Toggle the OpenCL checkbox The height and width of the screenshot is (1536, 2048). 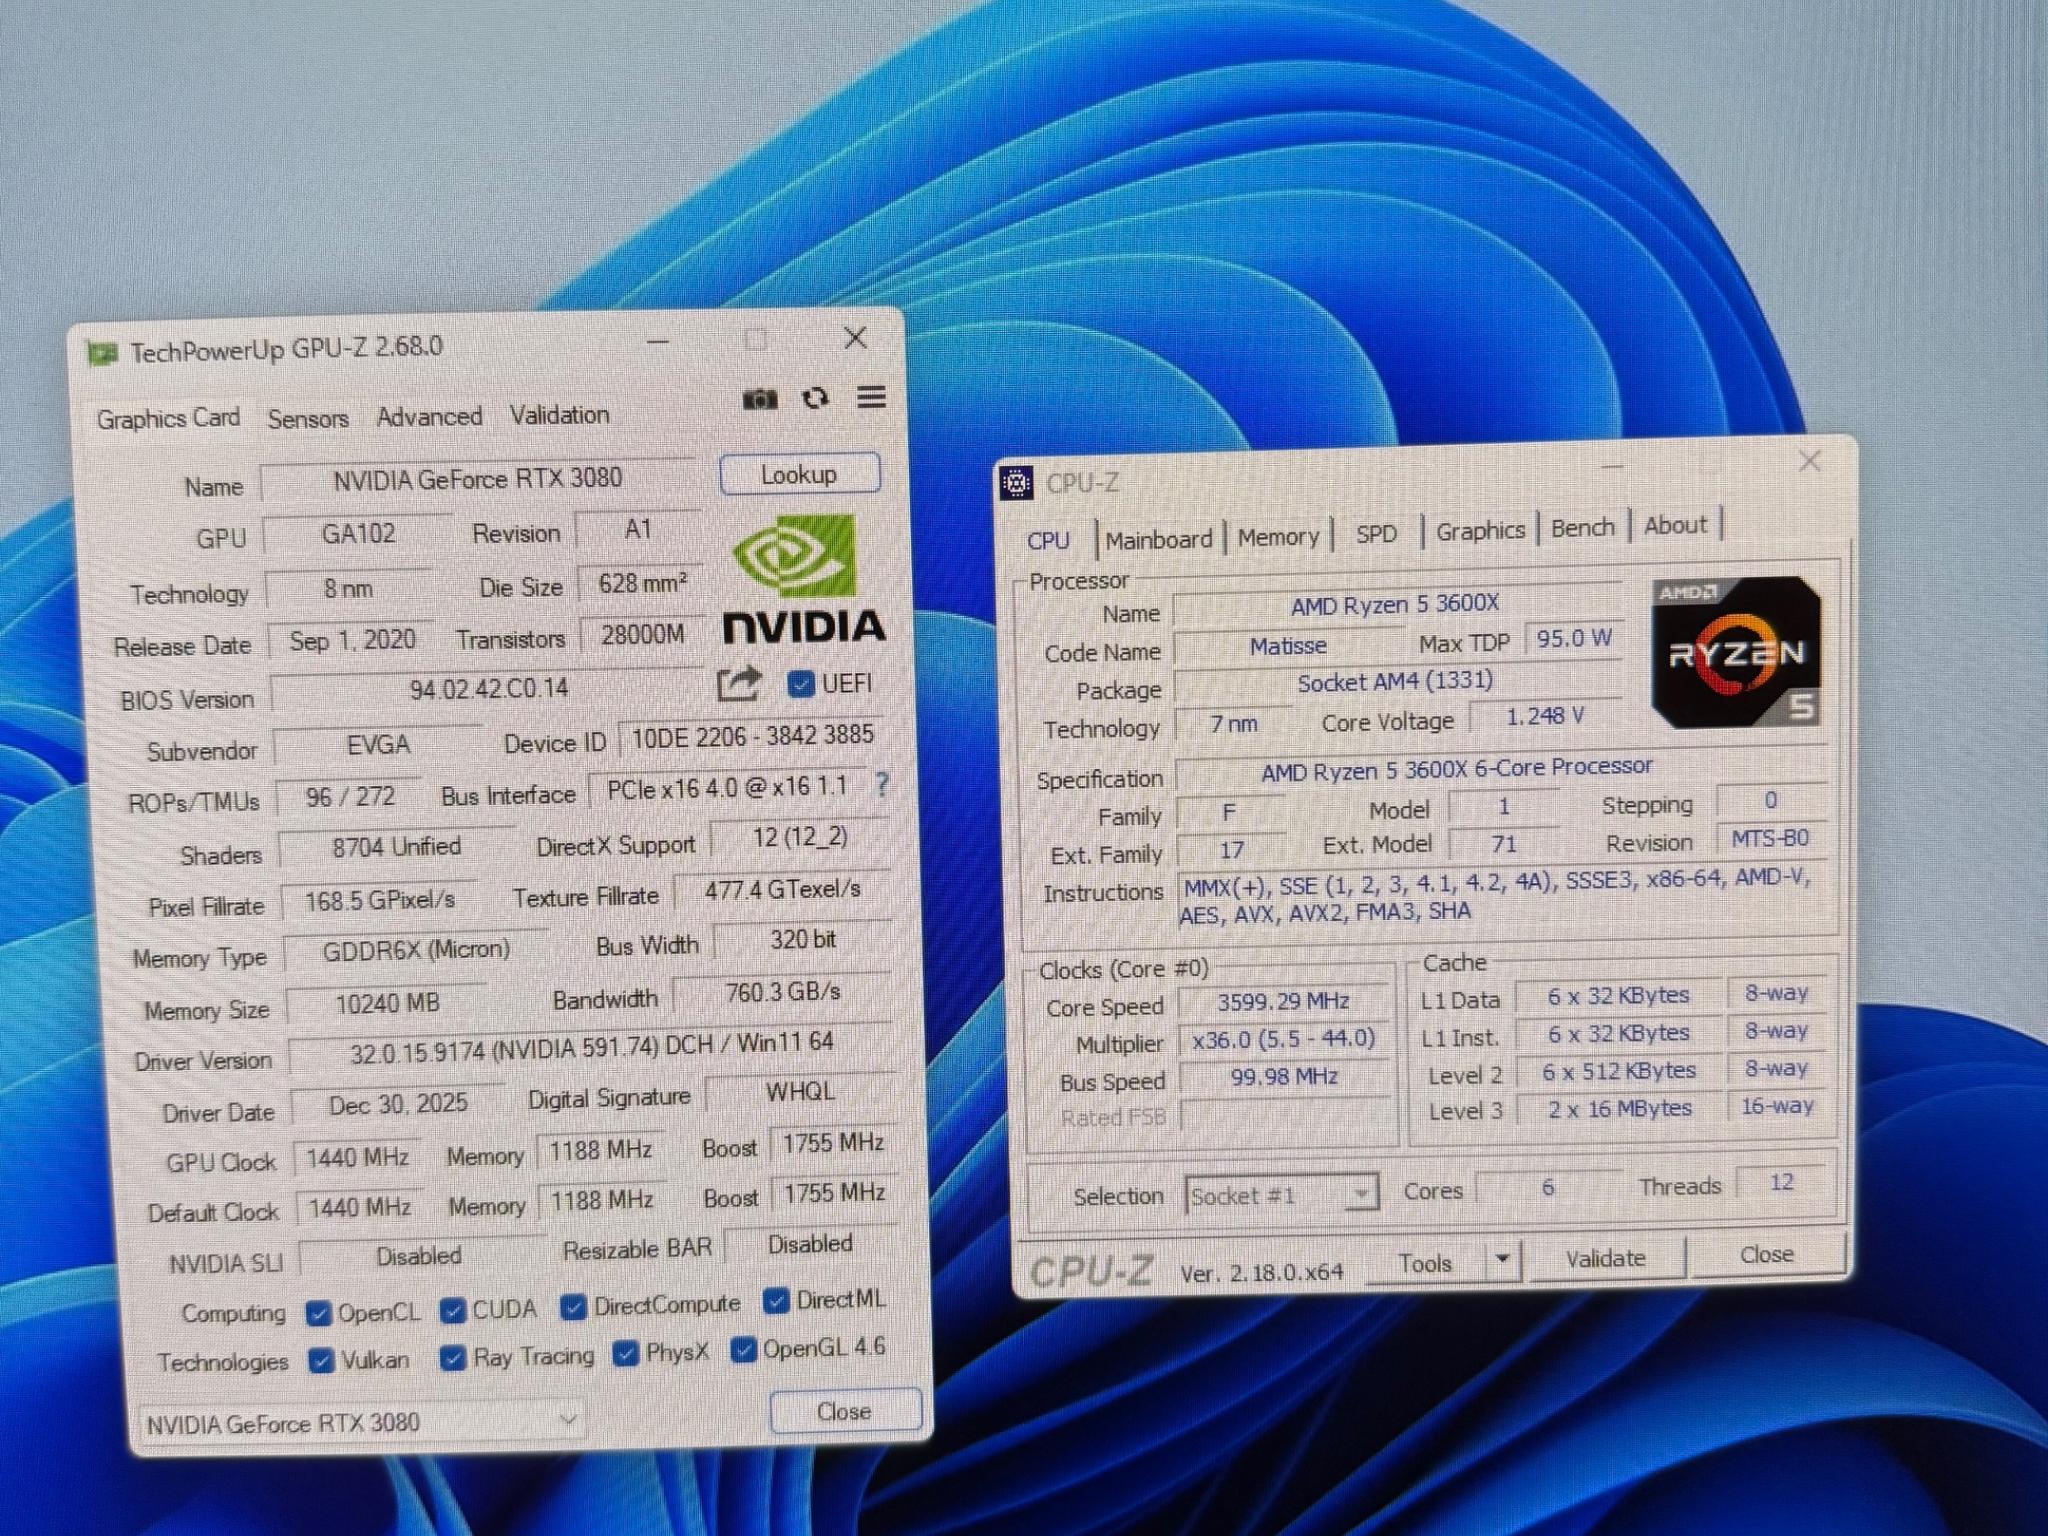point(319,1313)
